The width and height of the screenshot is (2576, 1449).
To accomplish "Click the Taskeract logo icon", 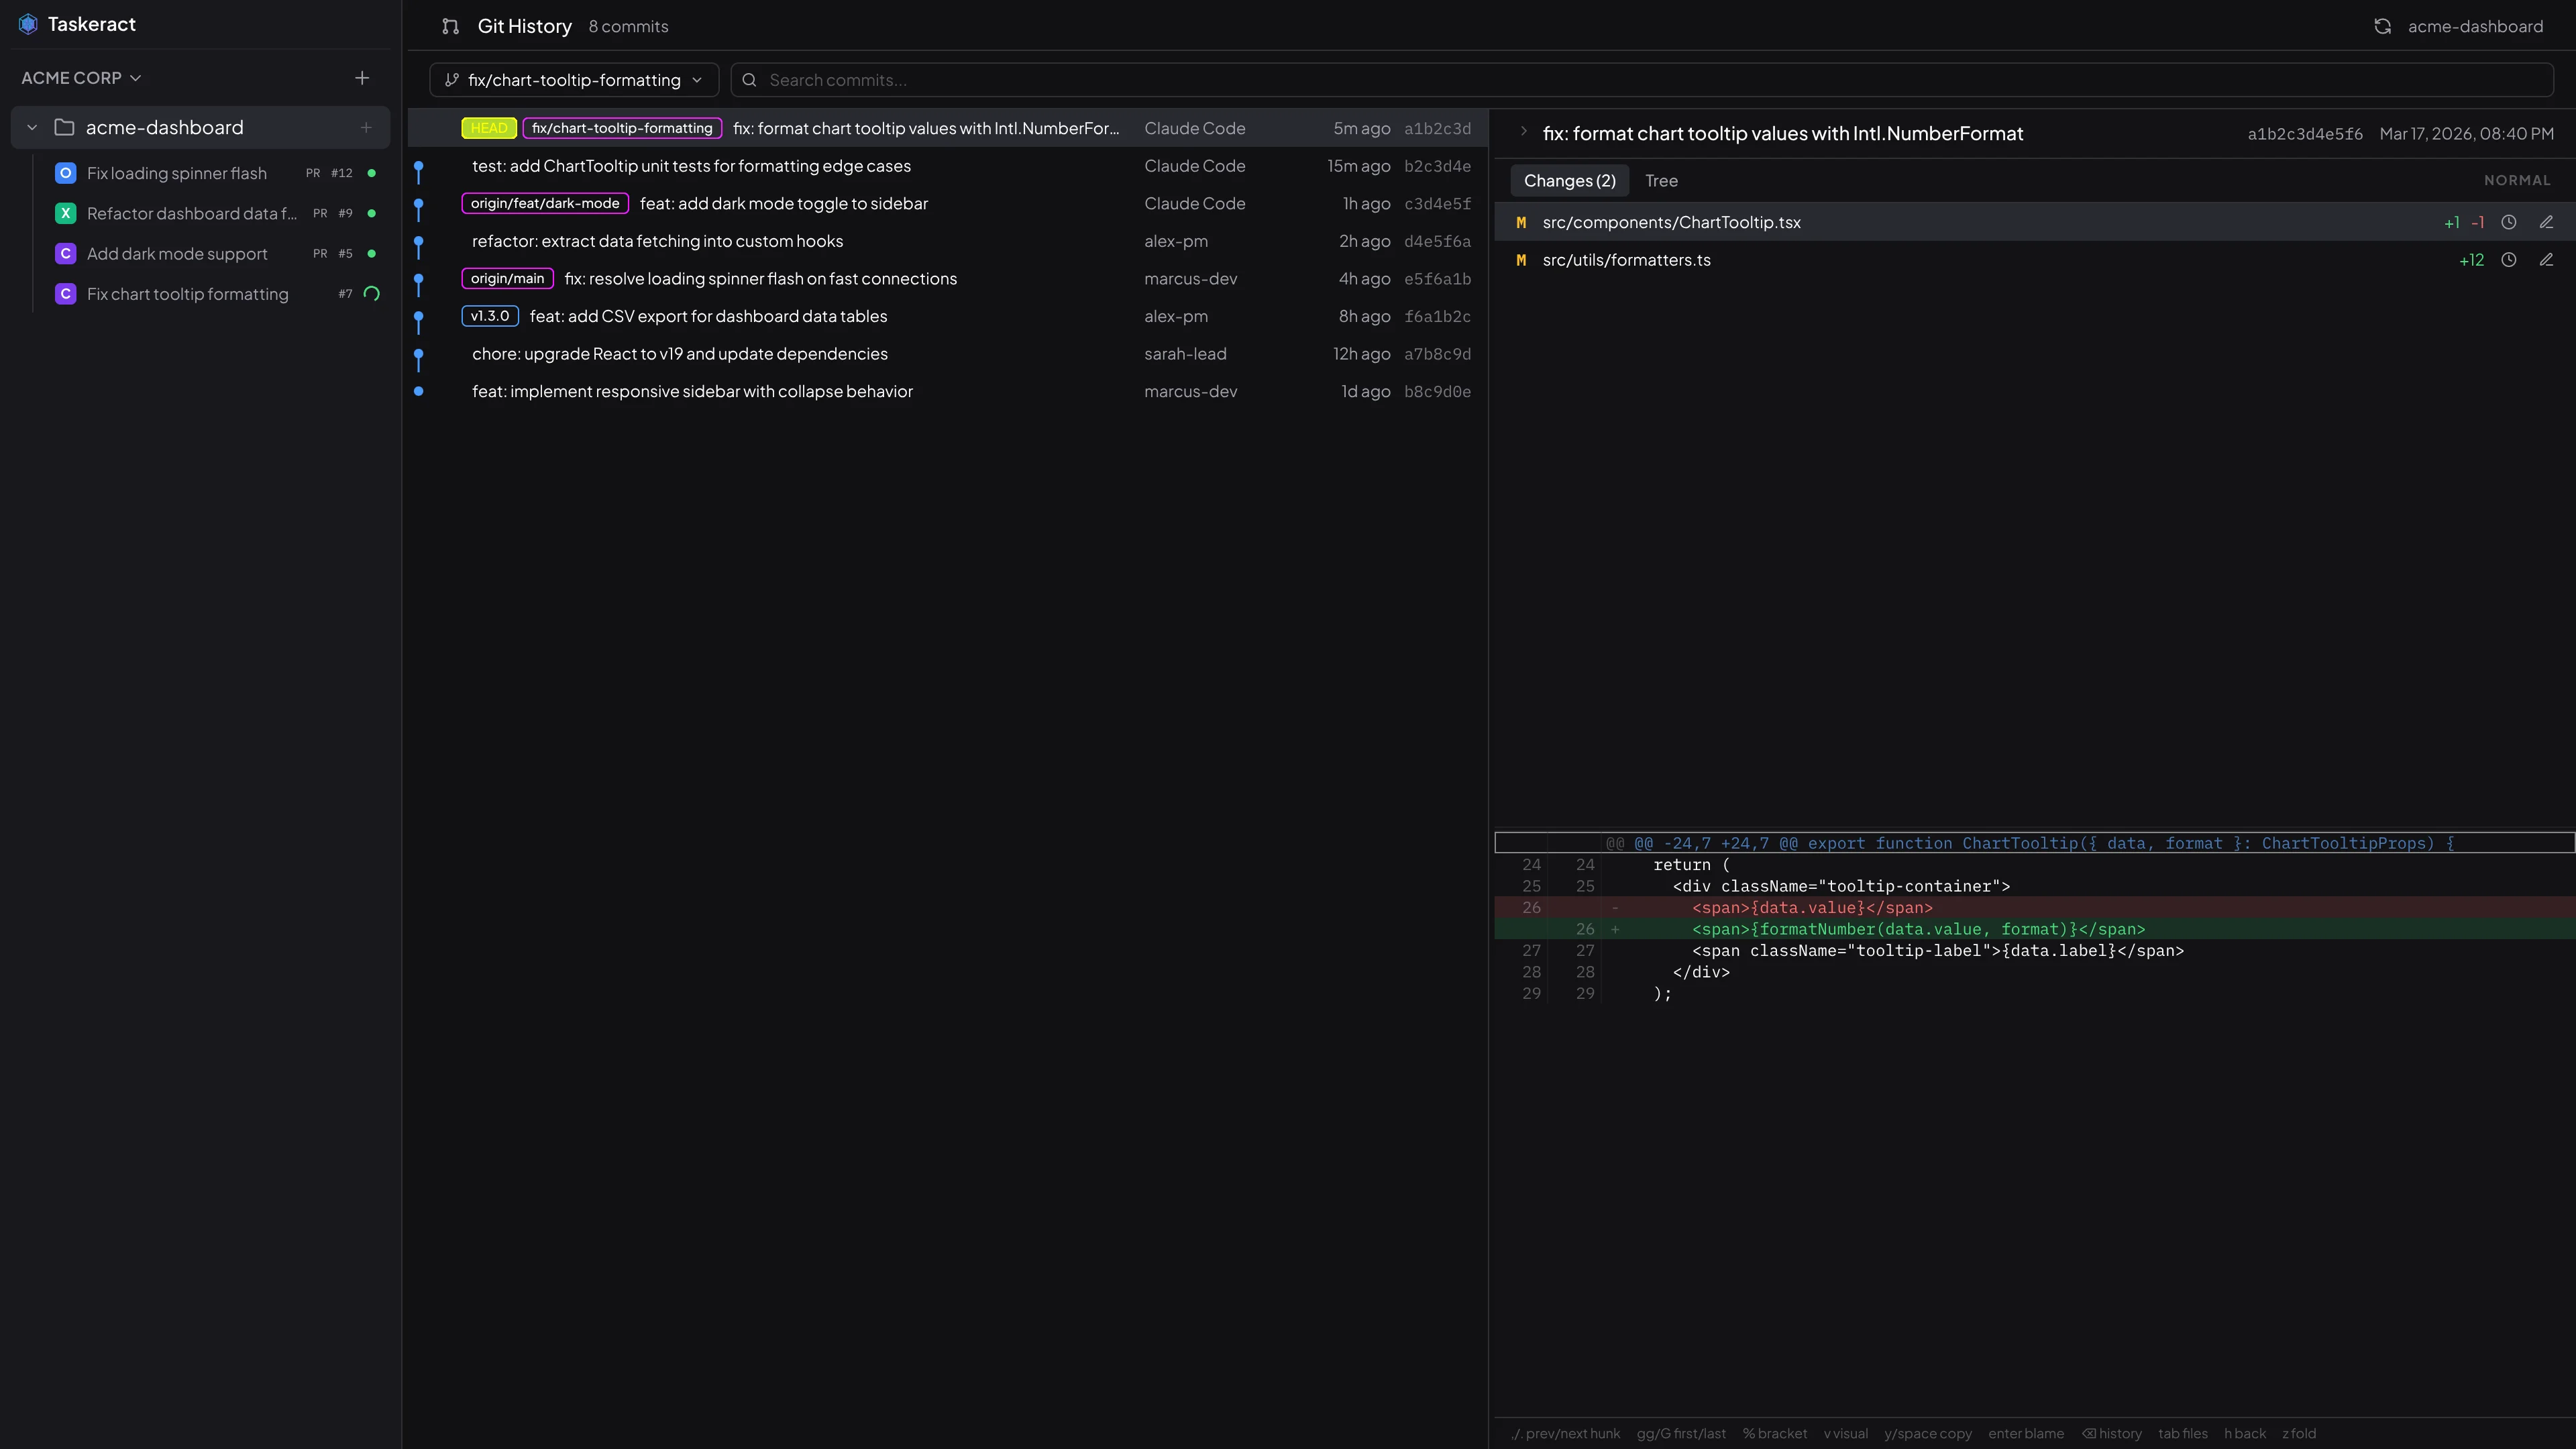I will [28, 23].
